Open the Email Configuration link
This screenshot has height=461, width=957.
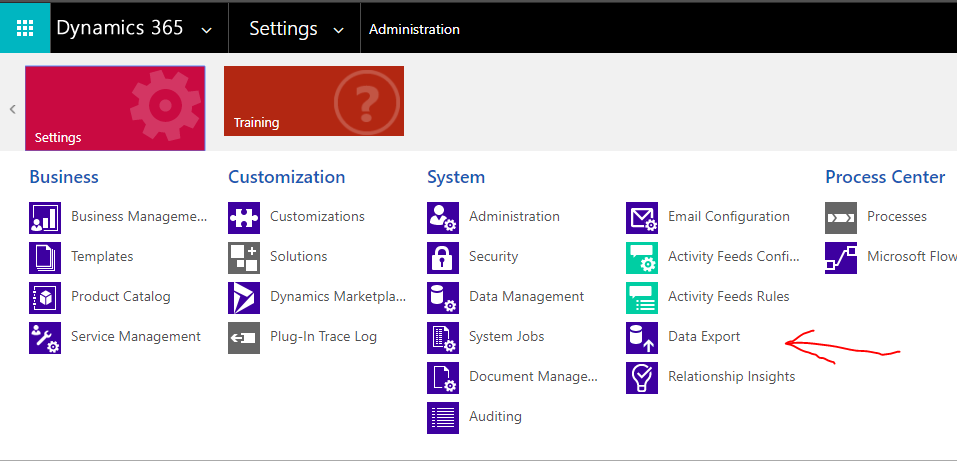pyautogui.click(x=729, y=216)
